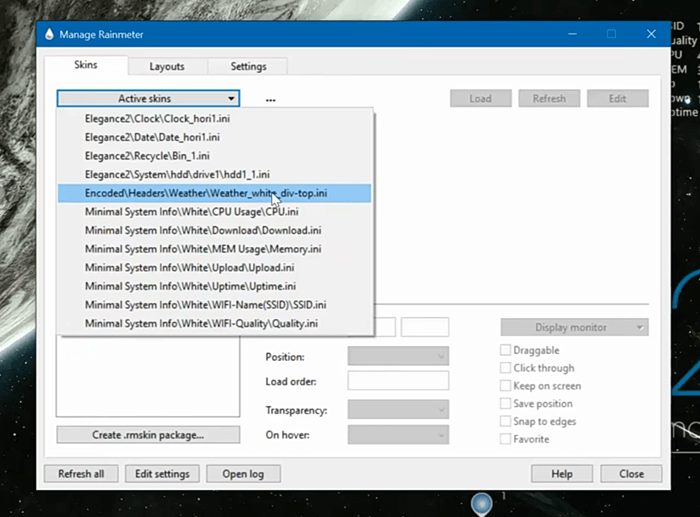700x517 pixels.
Task: Minimize the Manage Rainmeter window
Action: [x=572, y=34]
